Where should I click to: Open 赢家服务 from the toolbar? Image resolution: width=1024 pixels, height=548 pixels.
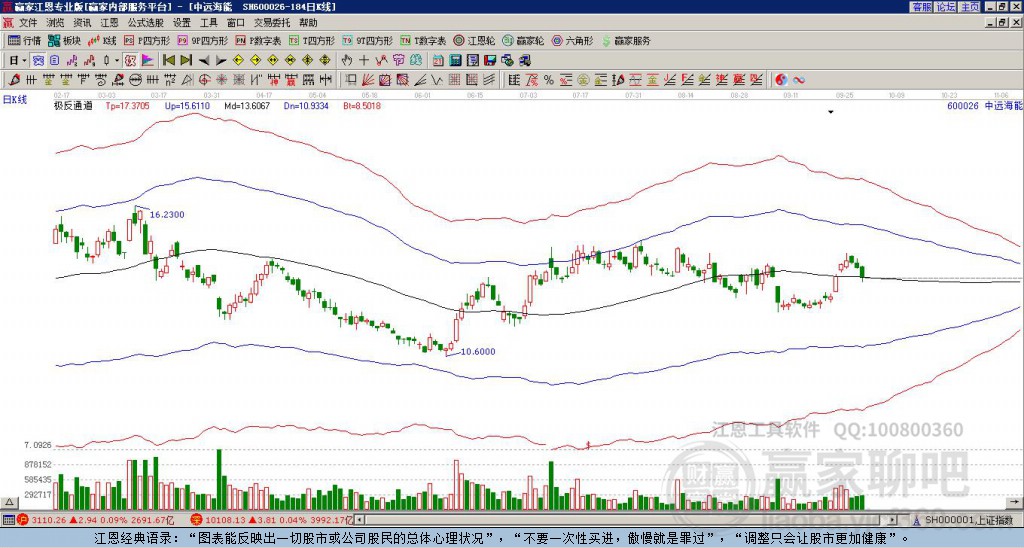click(626, 40)
